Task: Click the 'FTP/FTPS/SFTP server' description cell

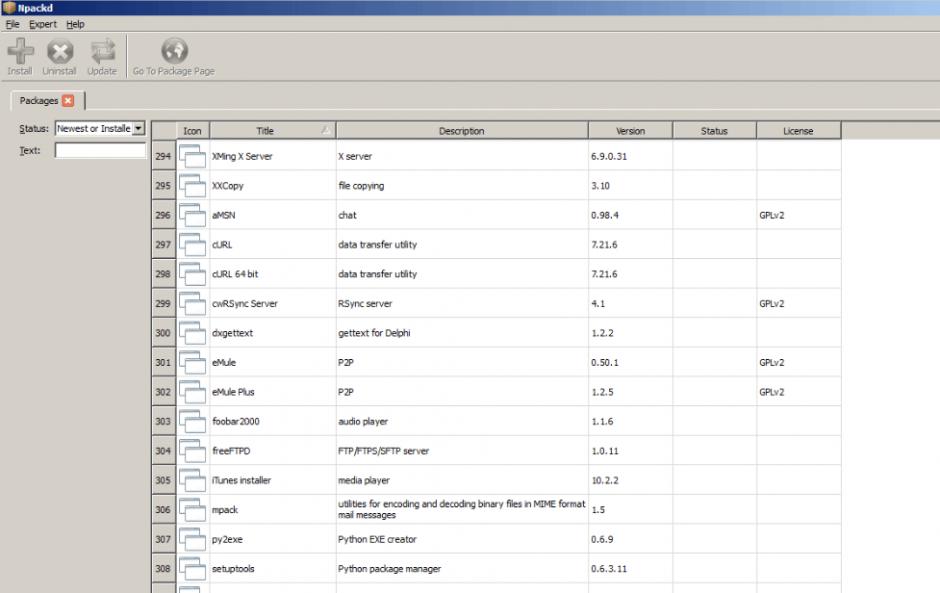Action: pyautogui.click(x=462, y=450)
